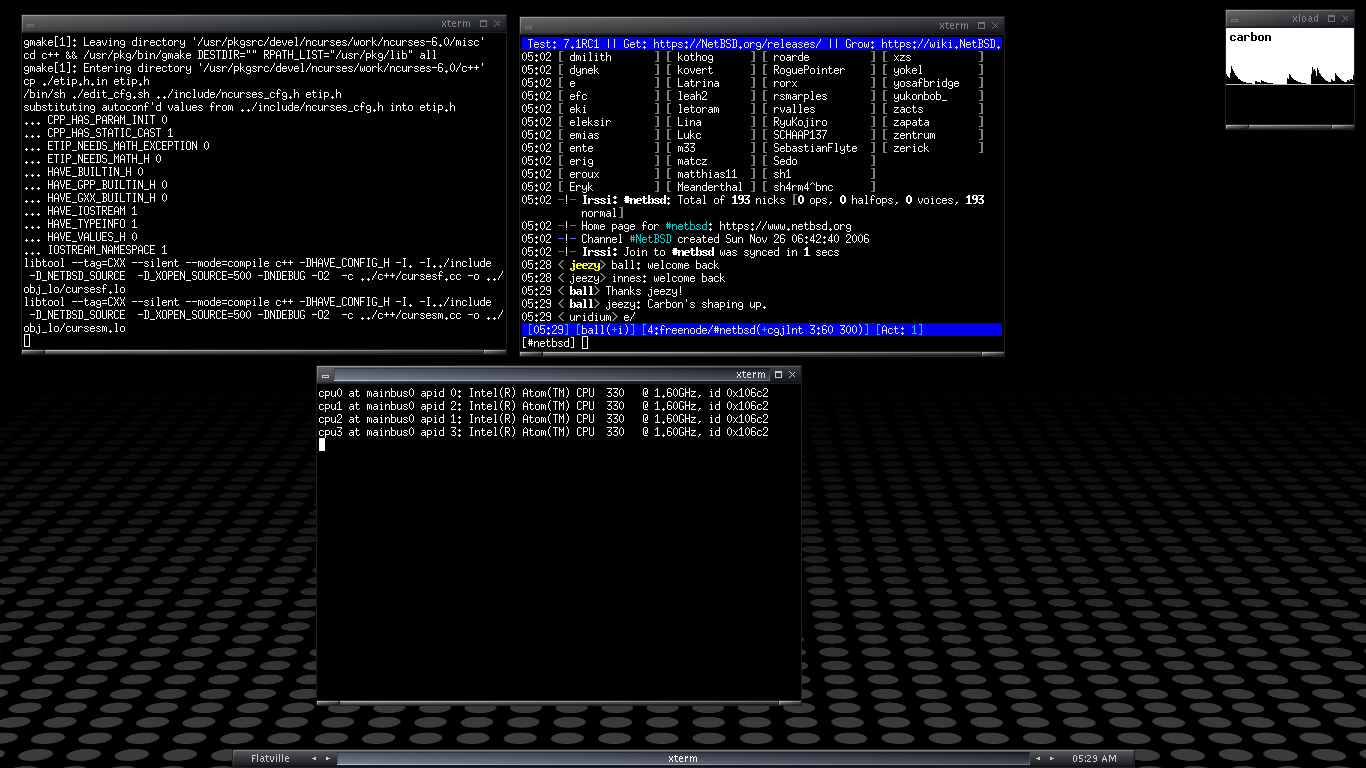The image size is (1366, 768).
Task: Click the irssi status bar Act: 1 indicator
Action: pos(900,330)
